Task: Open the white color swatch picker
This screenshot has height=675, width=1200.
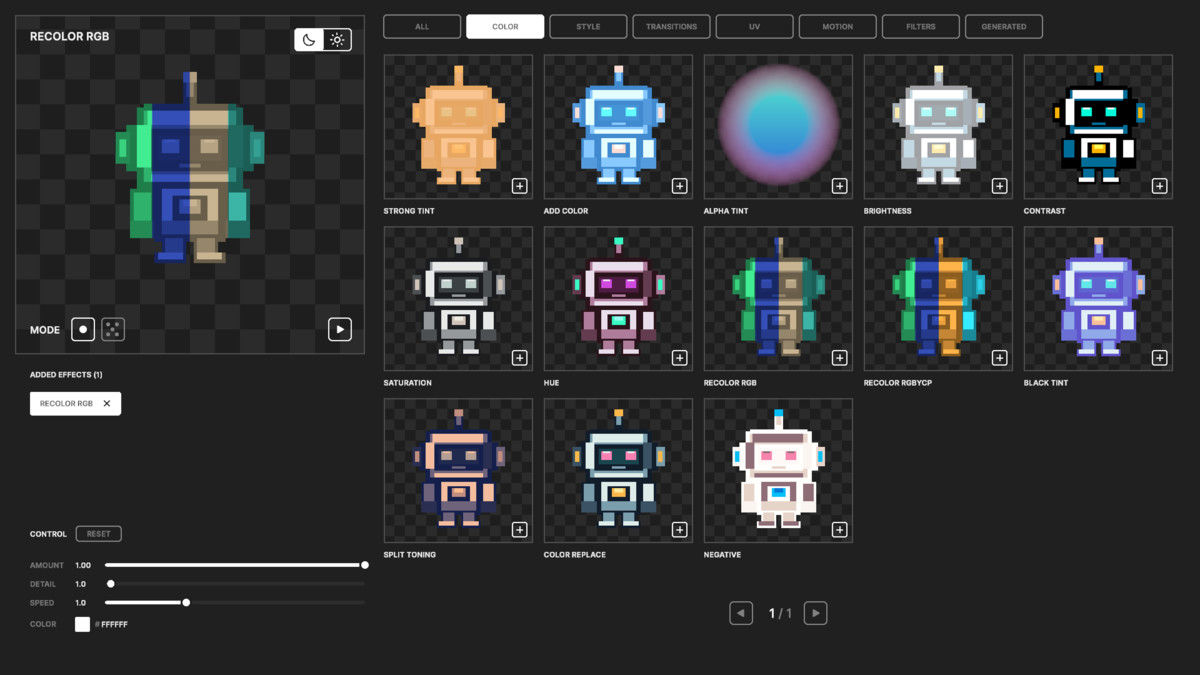Action: point(83,624)
